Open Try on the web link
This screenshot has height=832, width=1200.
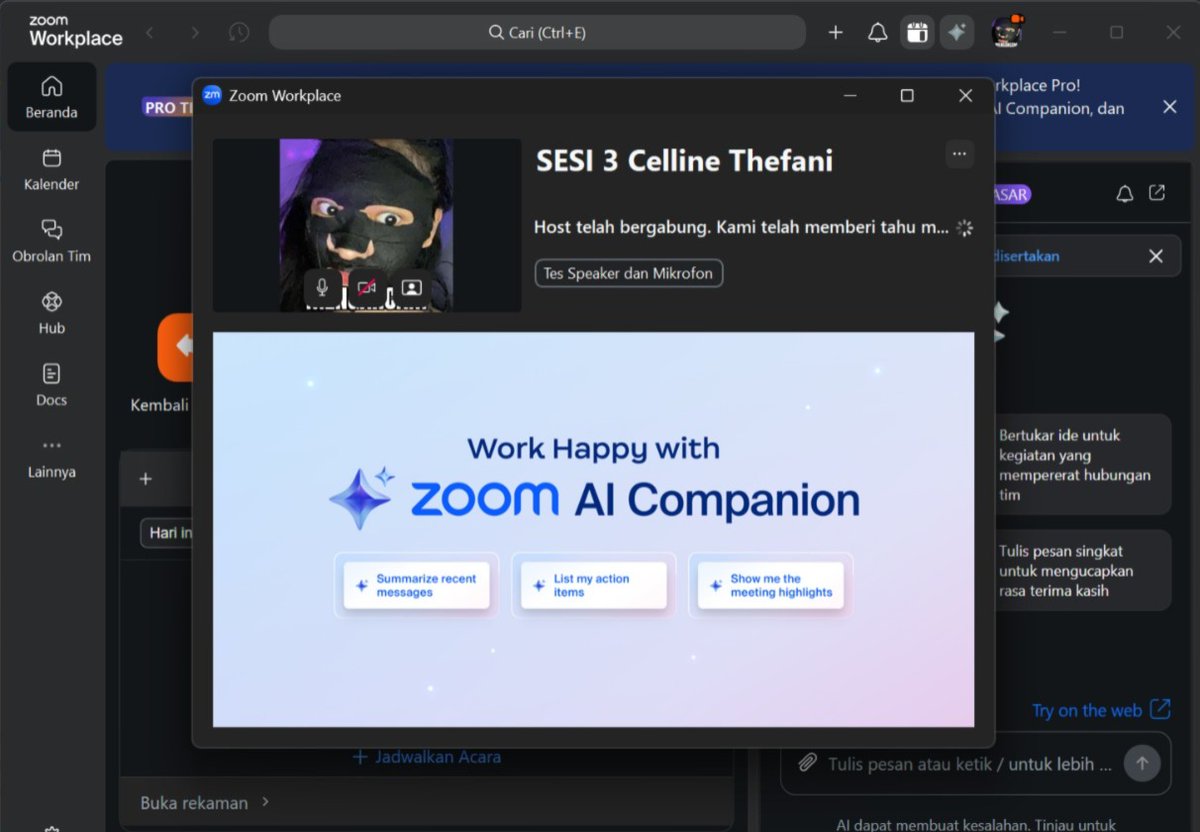point(1101,710)
